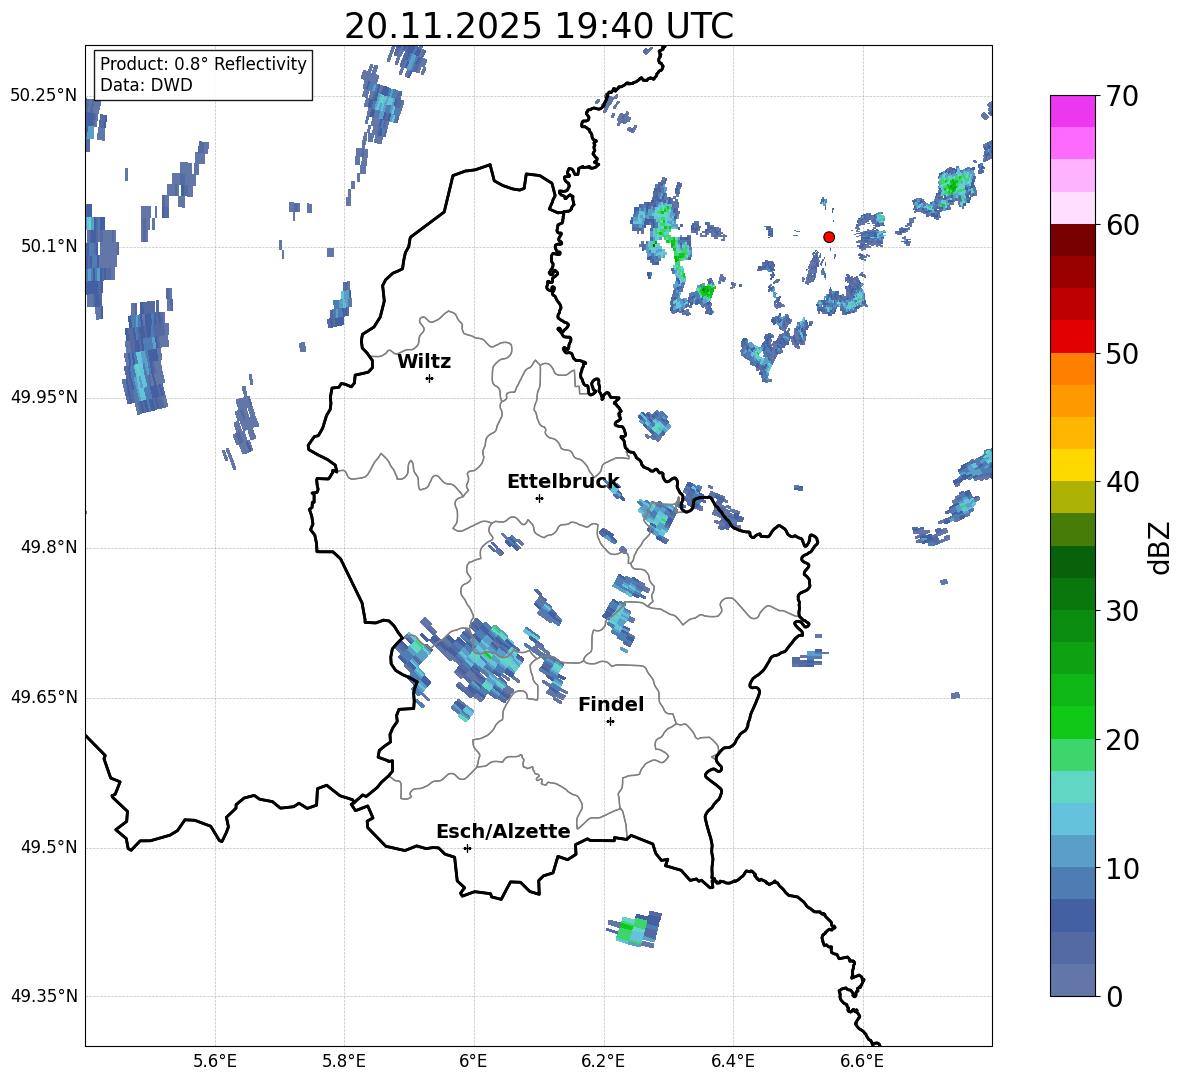
Task: Click the dBZ colorbar axis label
Action: [x=1161, y=547]
